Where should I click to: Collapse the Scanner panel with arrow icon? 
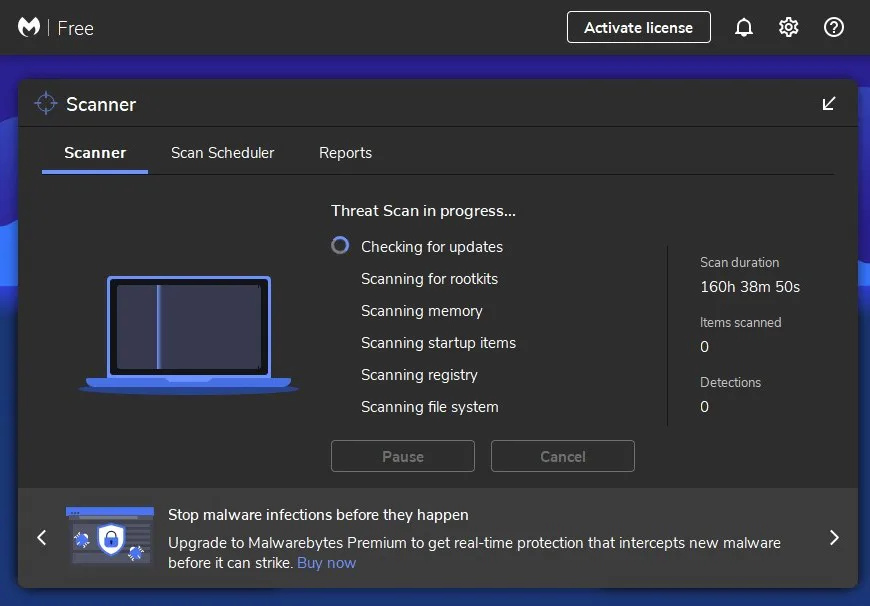828,103
